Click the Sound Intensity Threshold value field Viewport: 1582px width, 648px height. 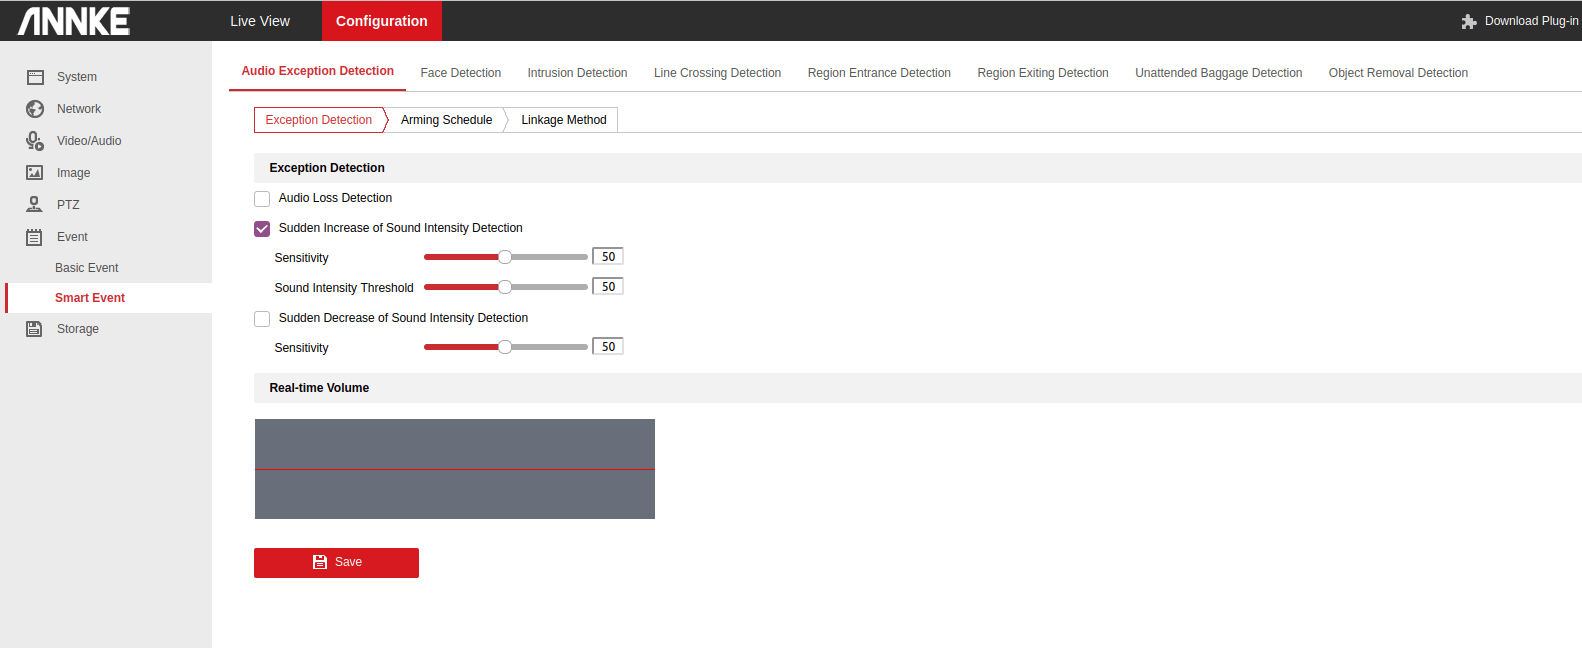point(608,287)
